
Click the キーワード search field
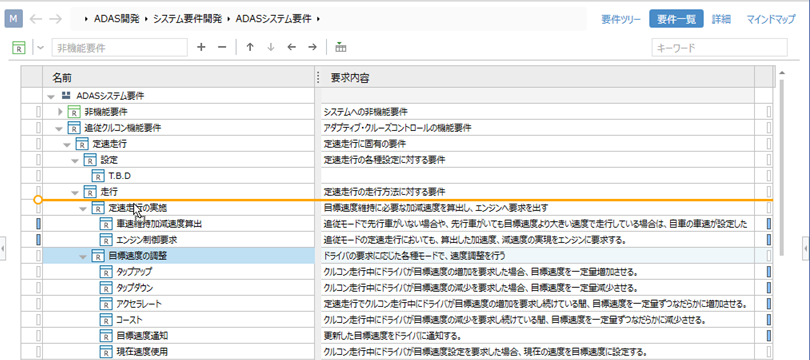point(720,48)
